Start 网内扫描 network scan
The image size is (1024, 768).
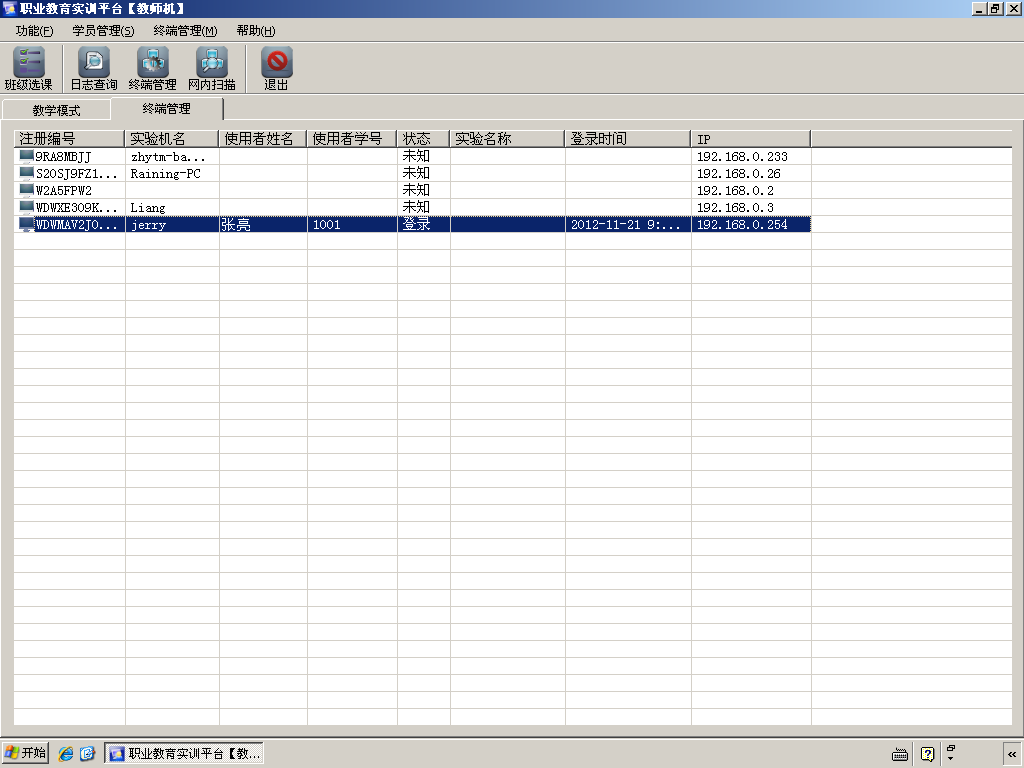point(212,68)
